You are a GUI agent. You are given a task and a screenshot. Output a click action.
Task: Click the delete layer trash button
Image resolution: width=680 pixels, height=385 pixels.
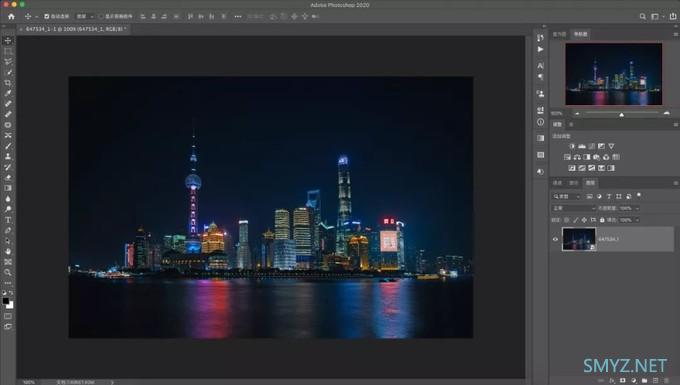coord(667,380)
